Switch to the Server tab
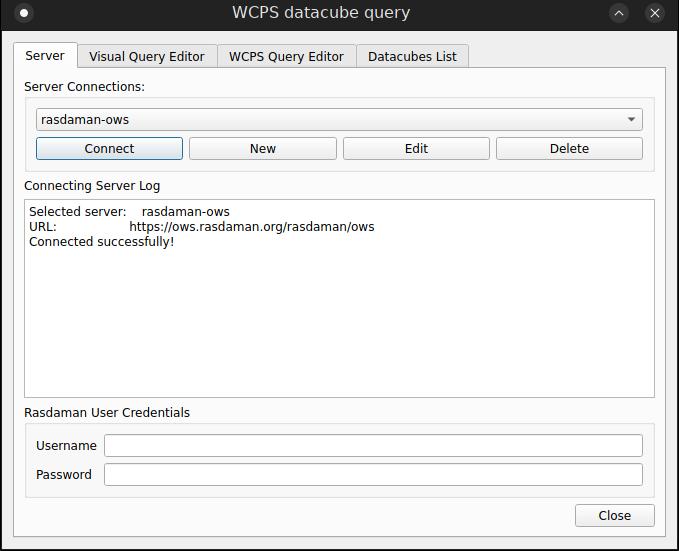 coord(45,56)
